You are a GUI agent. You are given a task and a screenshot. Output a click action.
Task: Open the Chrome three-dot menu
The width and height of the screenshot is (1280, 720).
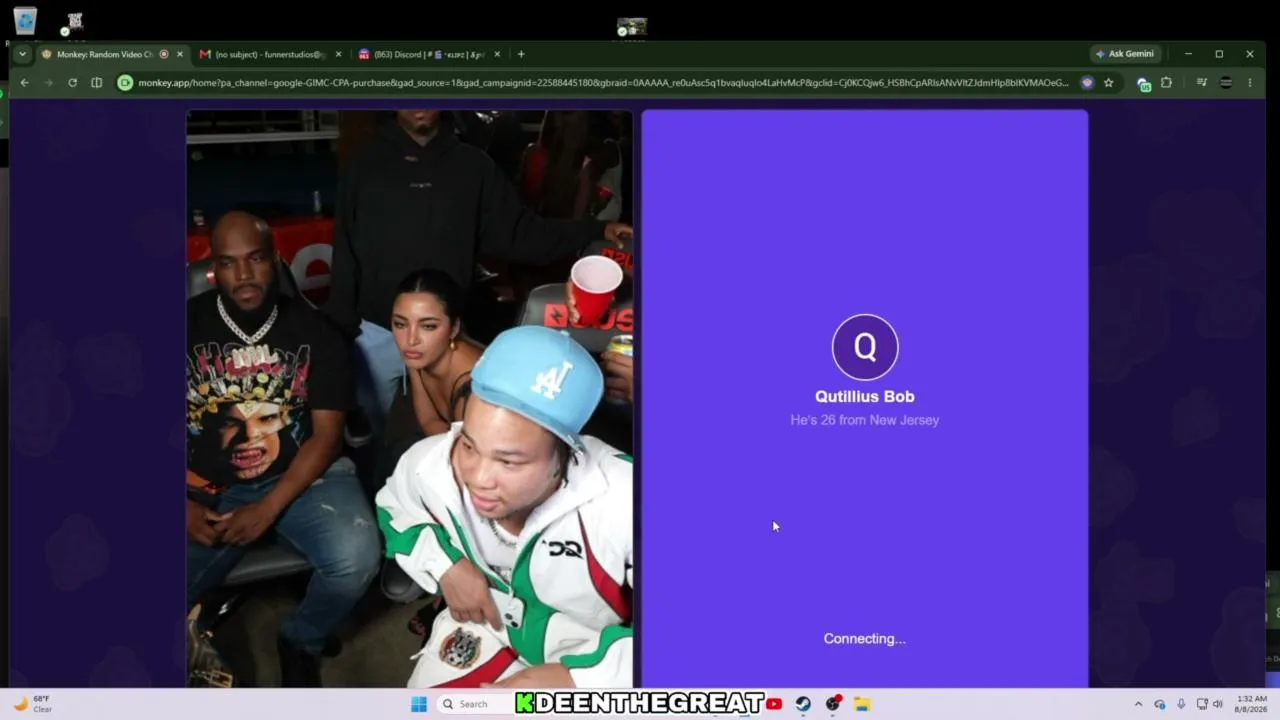[x=1249, y=83]
